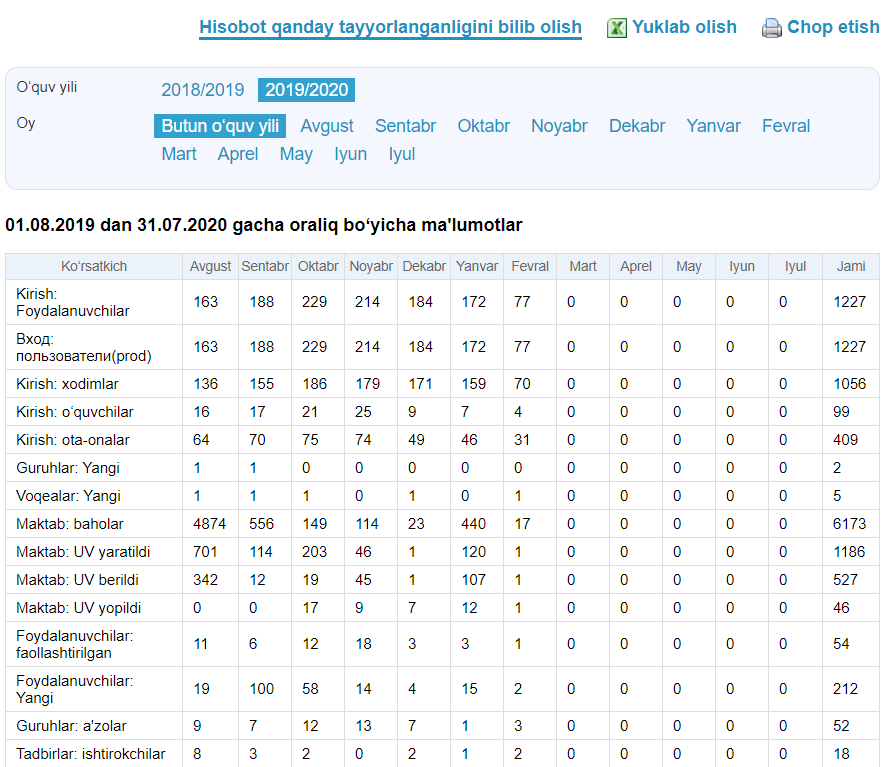Click the Jami column header
The width and height of the screenshot is (882, 767).
tap(851, 266)
